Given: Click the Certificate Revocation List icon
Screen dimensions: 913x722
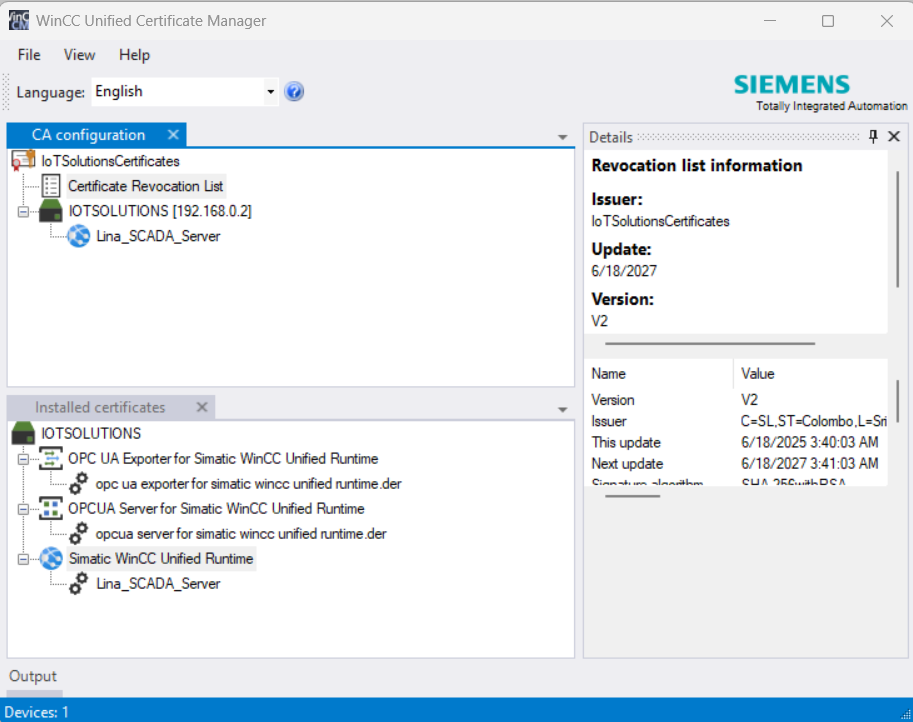Looking at the screenshot, I should (51, 186).
